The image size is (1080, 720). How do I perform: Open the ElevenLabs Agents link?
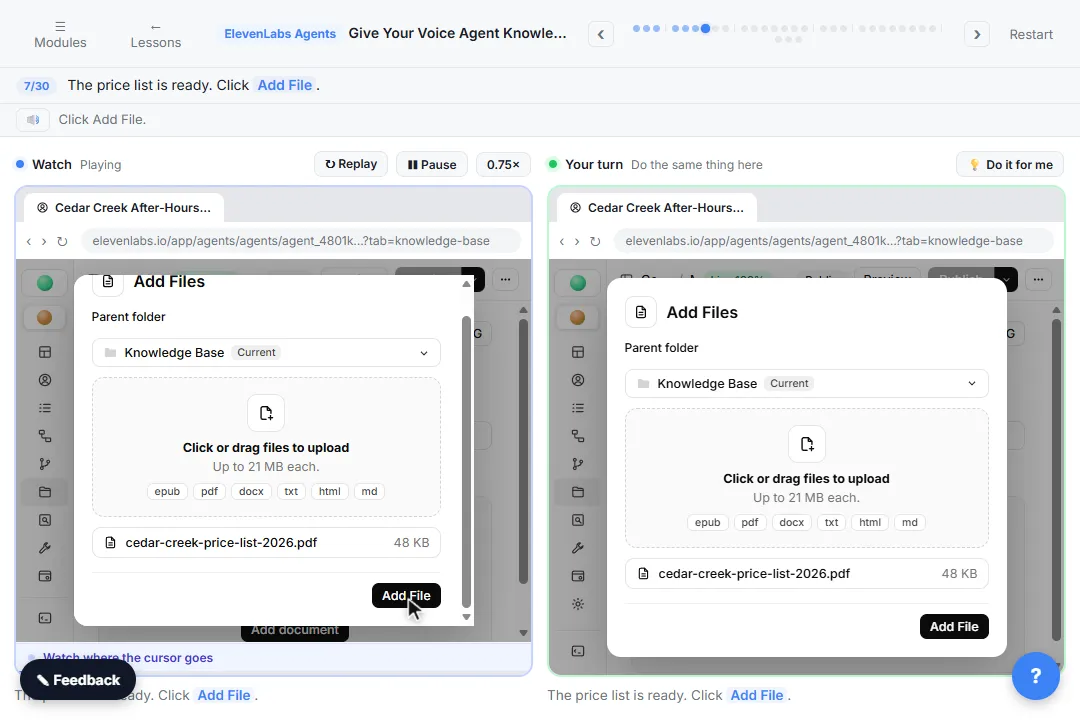[x=280, y=34]
